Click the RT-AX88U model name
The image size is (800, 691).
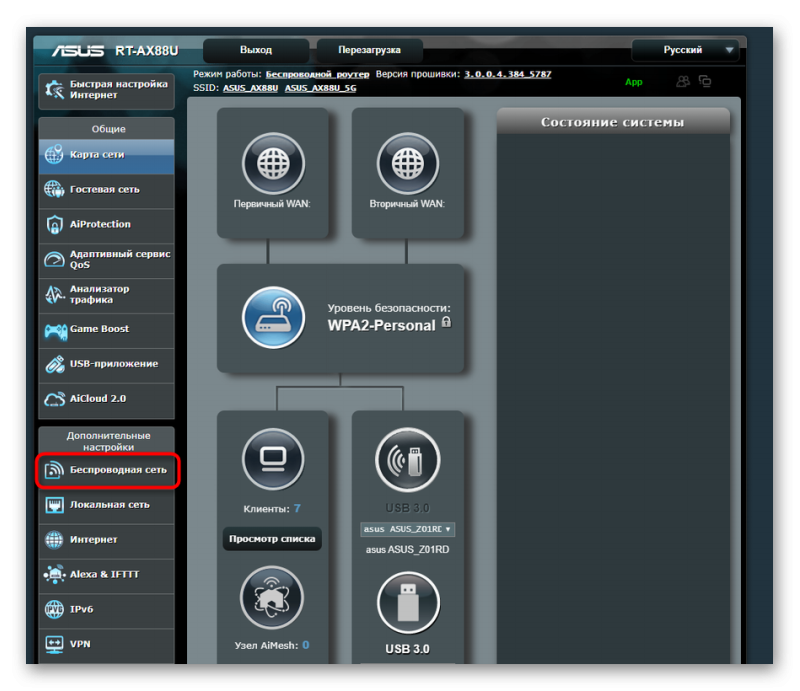(147, 51)
